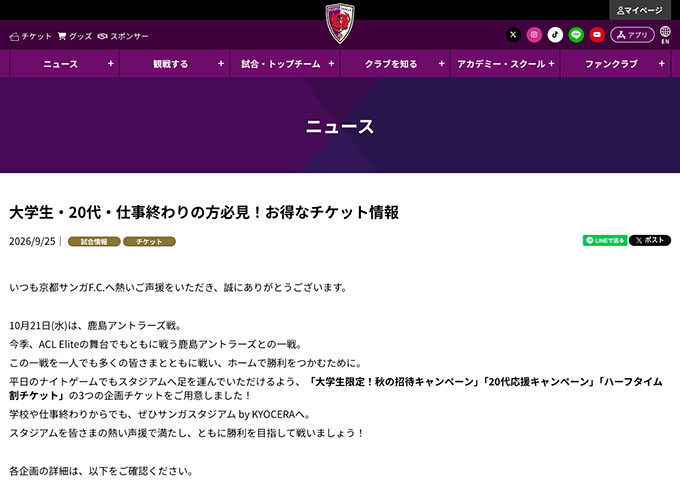Open the ニュース navigation menu
Viewport: 680px width, 480px height.
click(64, 64)
